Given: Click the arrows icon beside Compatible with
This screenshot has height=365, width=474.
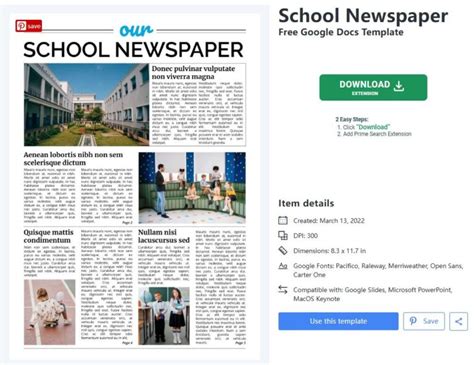Looking at the screenshot, I should pos(283,290).
